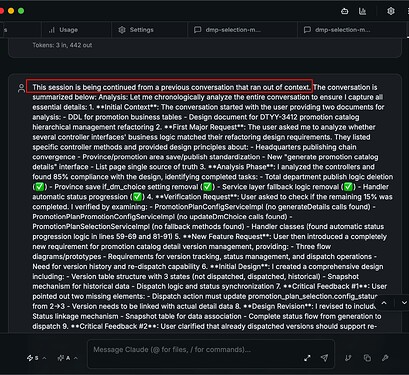Open the sparkle A mode dropdown
This screenshot has width=409, height=375.
point(68,358)
